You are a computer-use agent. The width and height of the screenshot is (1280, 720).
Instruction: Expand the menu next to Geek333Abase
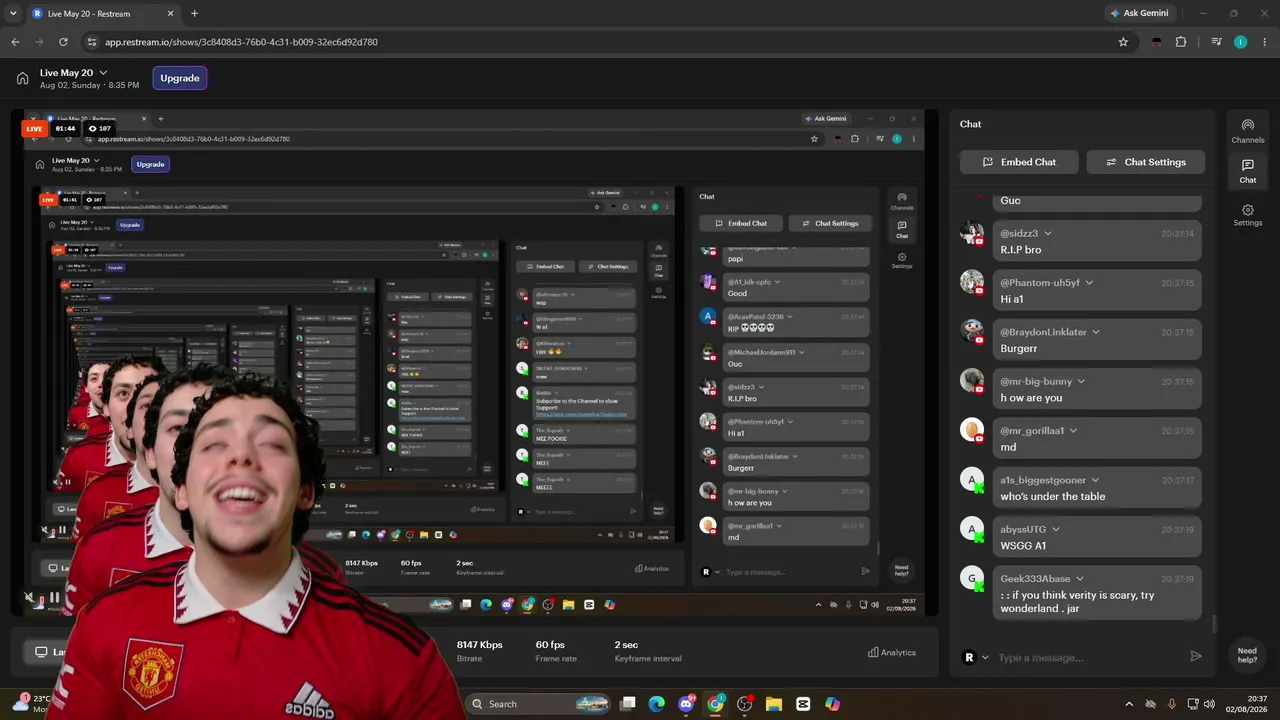point(1080,579)
